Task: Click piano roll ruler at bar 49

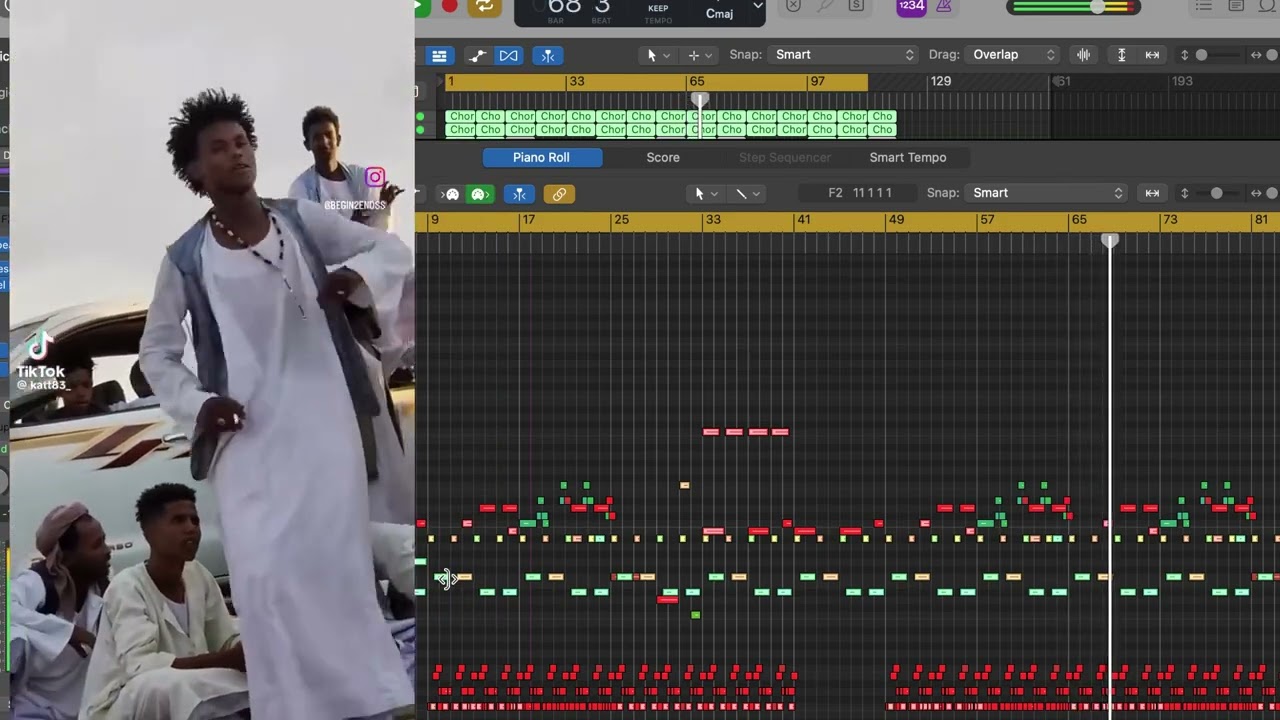Action: click(896, 220)
